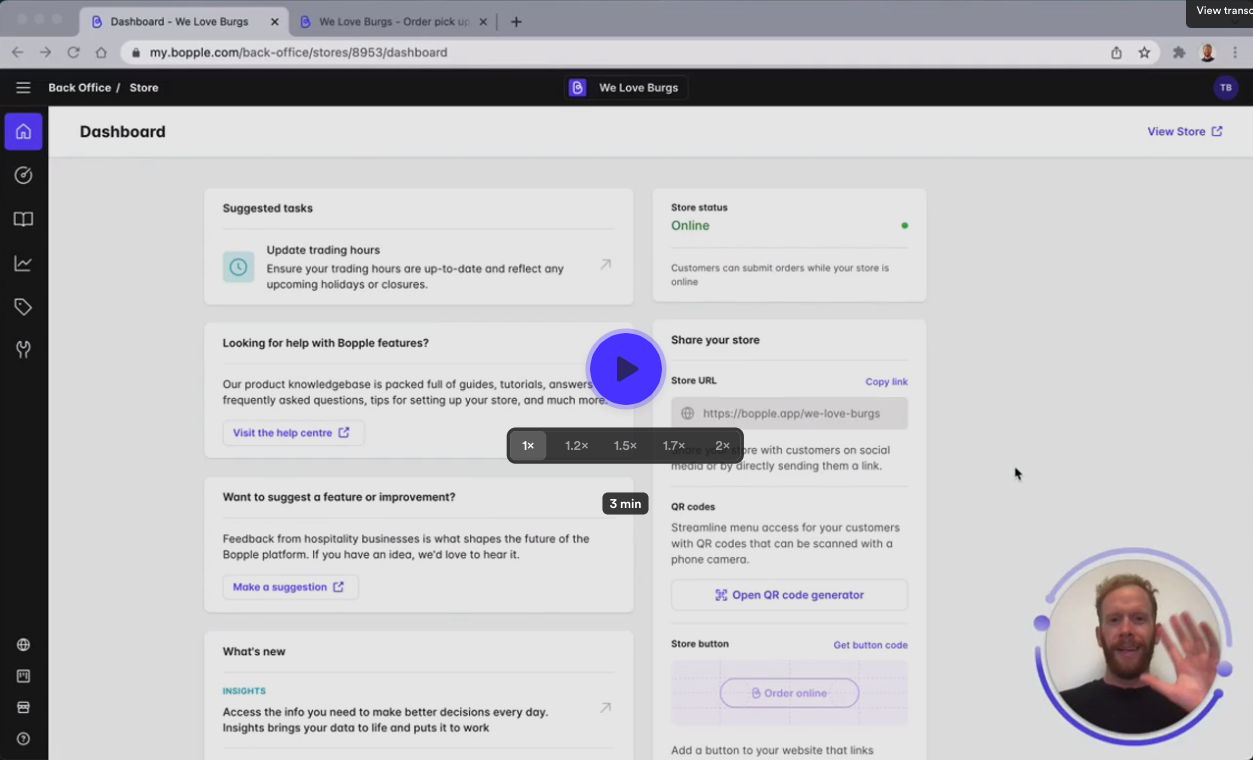Open the browser three-dot menu
This screenshot has width=1253, height=760.
[1236, 52]
